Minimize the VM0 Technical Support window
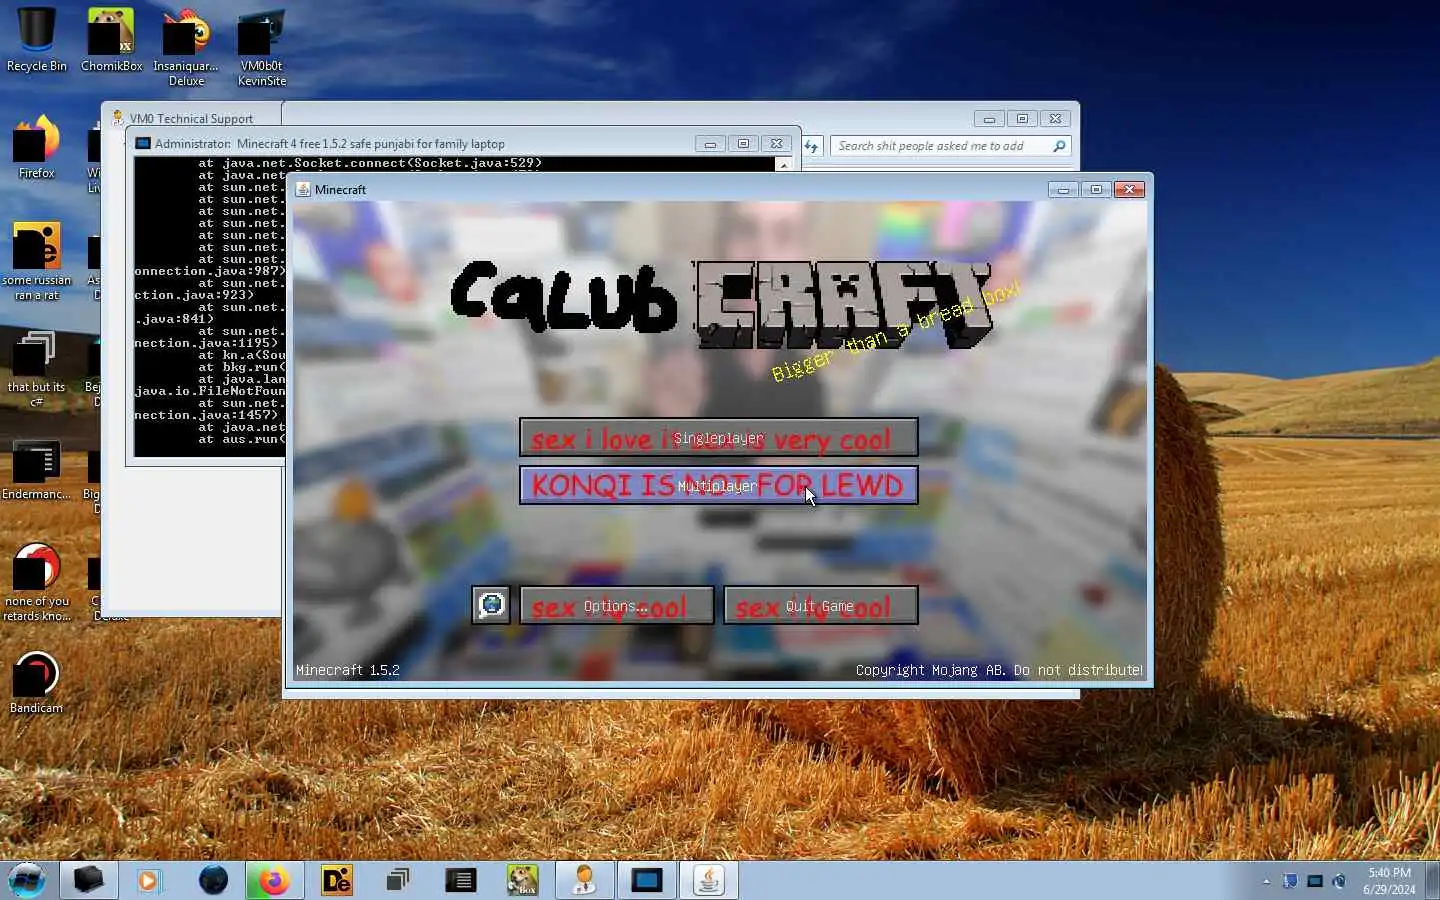The image size is (1440, 900). [x=989, y=119]
